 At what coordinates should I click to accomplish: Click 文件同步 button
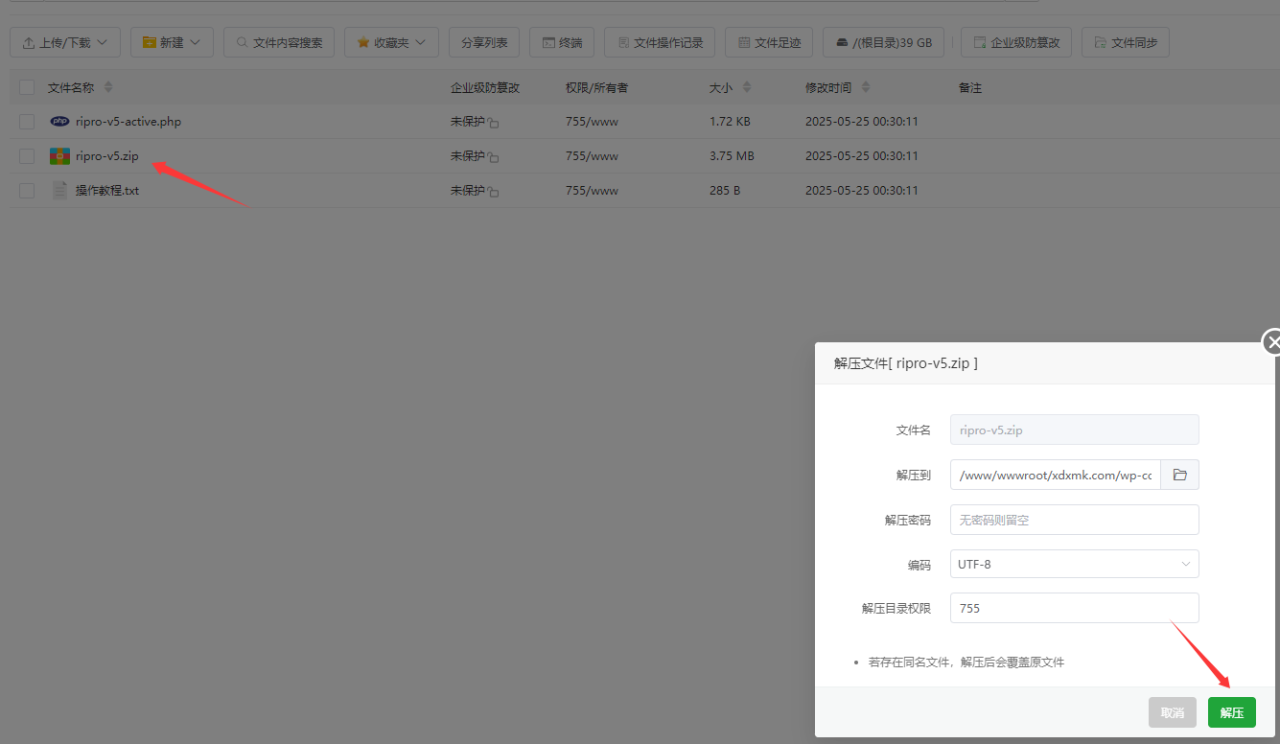click(1125, 42)
